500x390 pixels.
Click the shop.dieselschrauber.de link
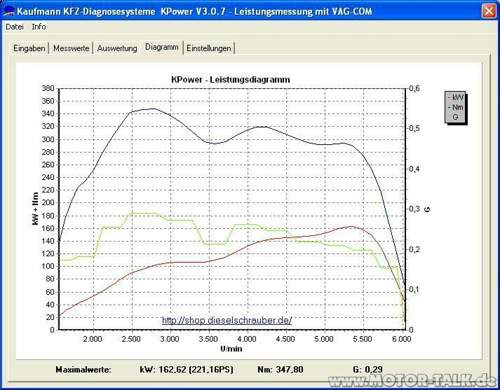227,320
